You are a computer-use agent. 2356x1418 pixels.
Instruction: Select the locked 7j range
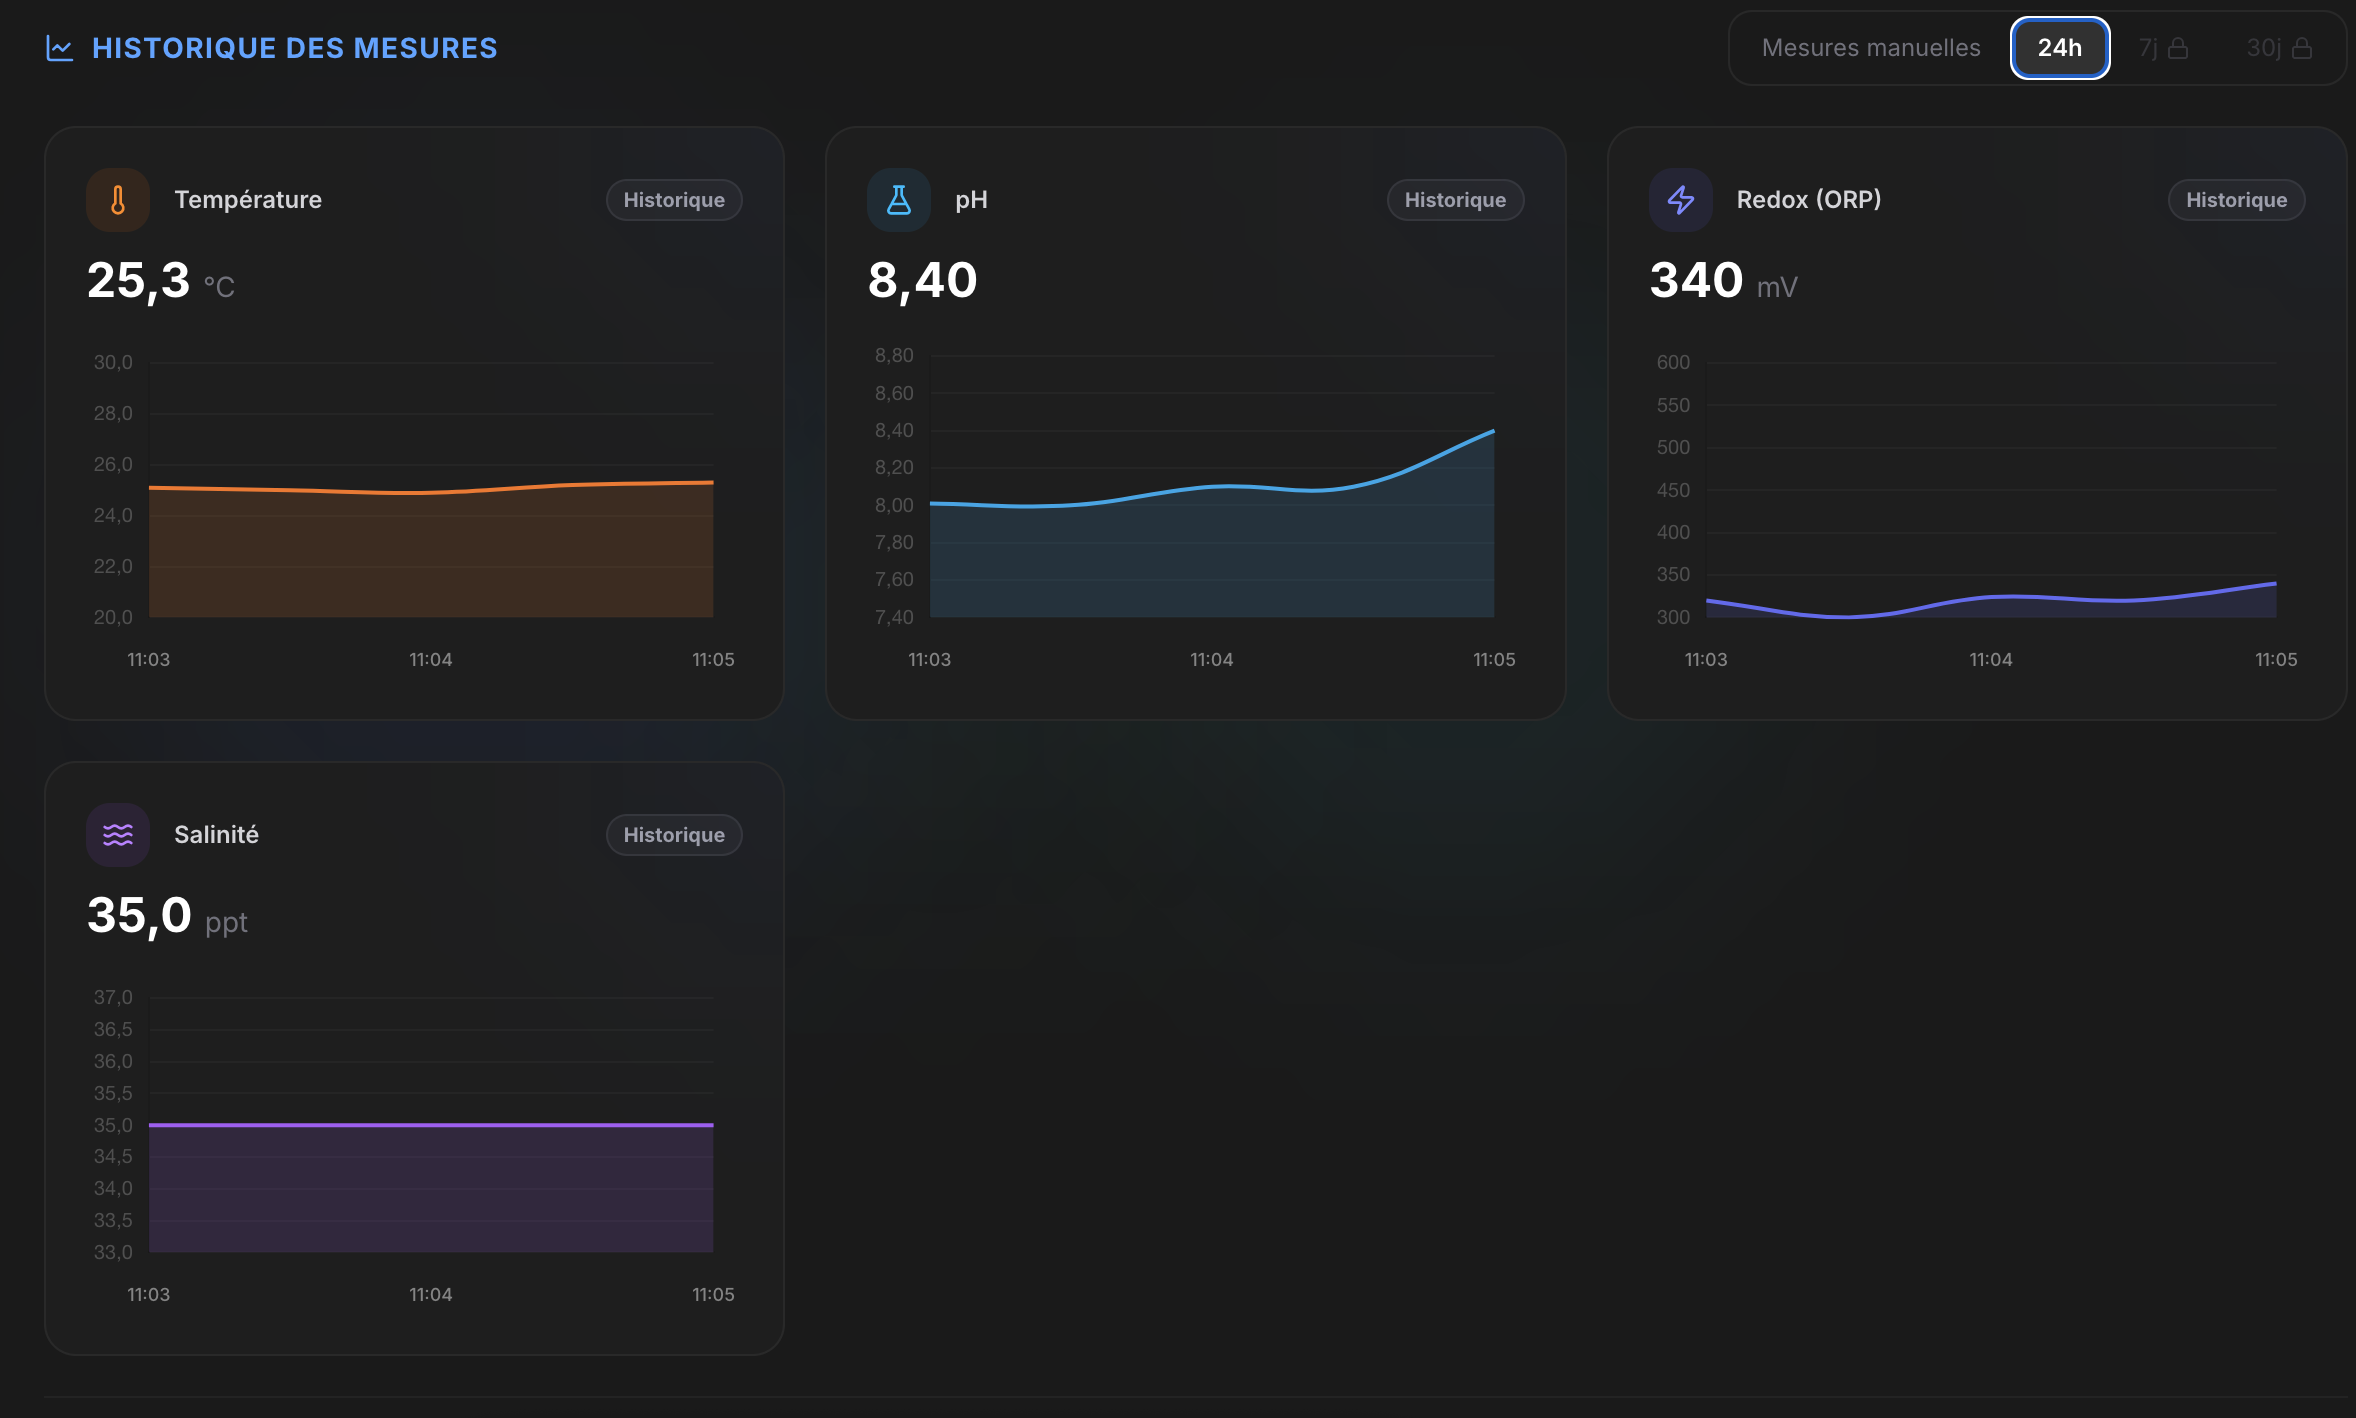(x=2149, y=48)
